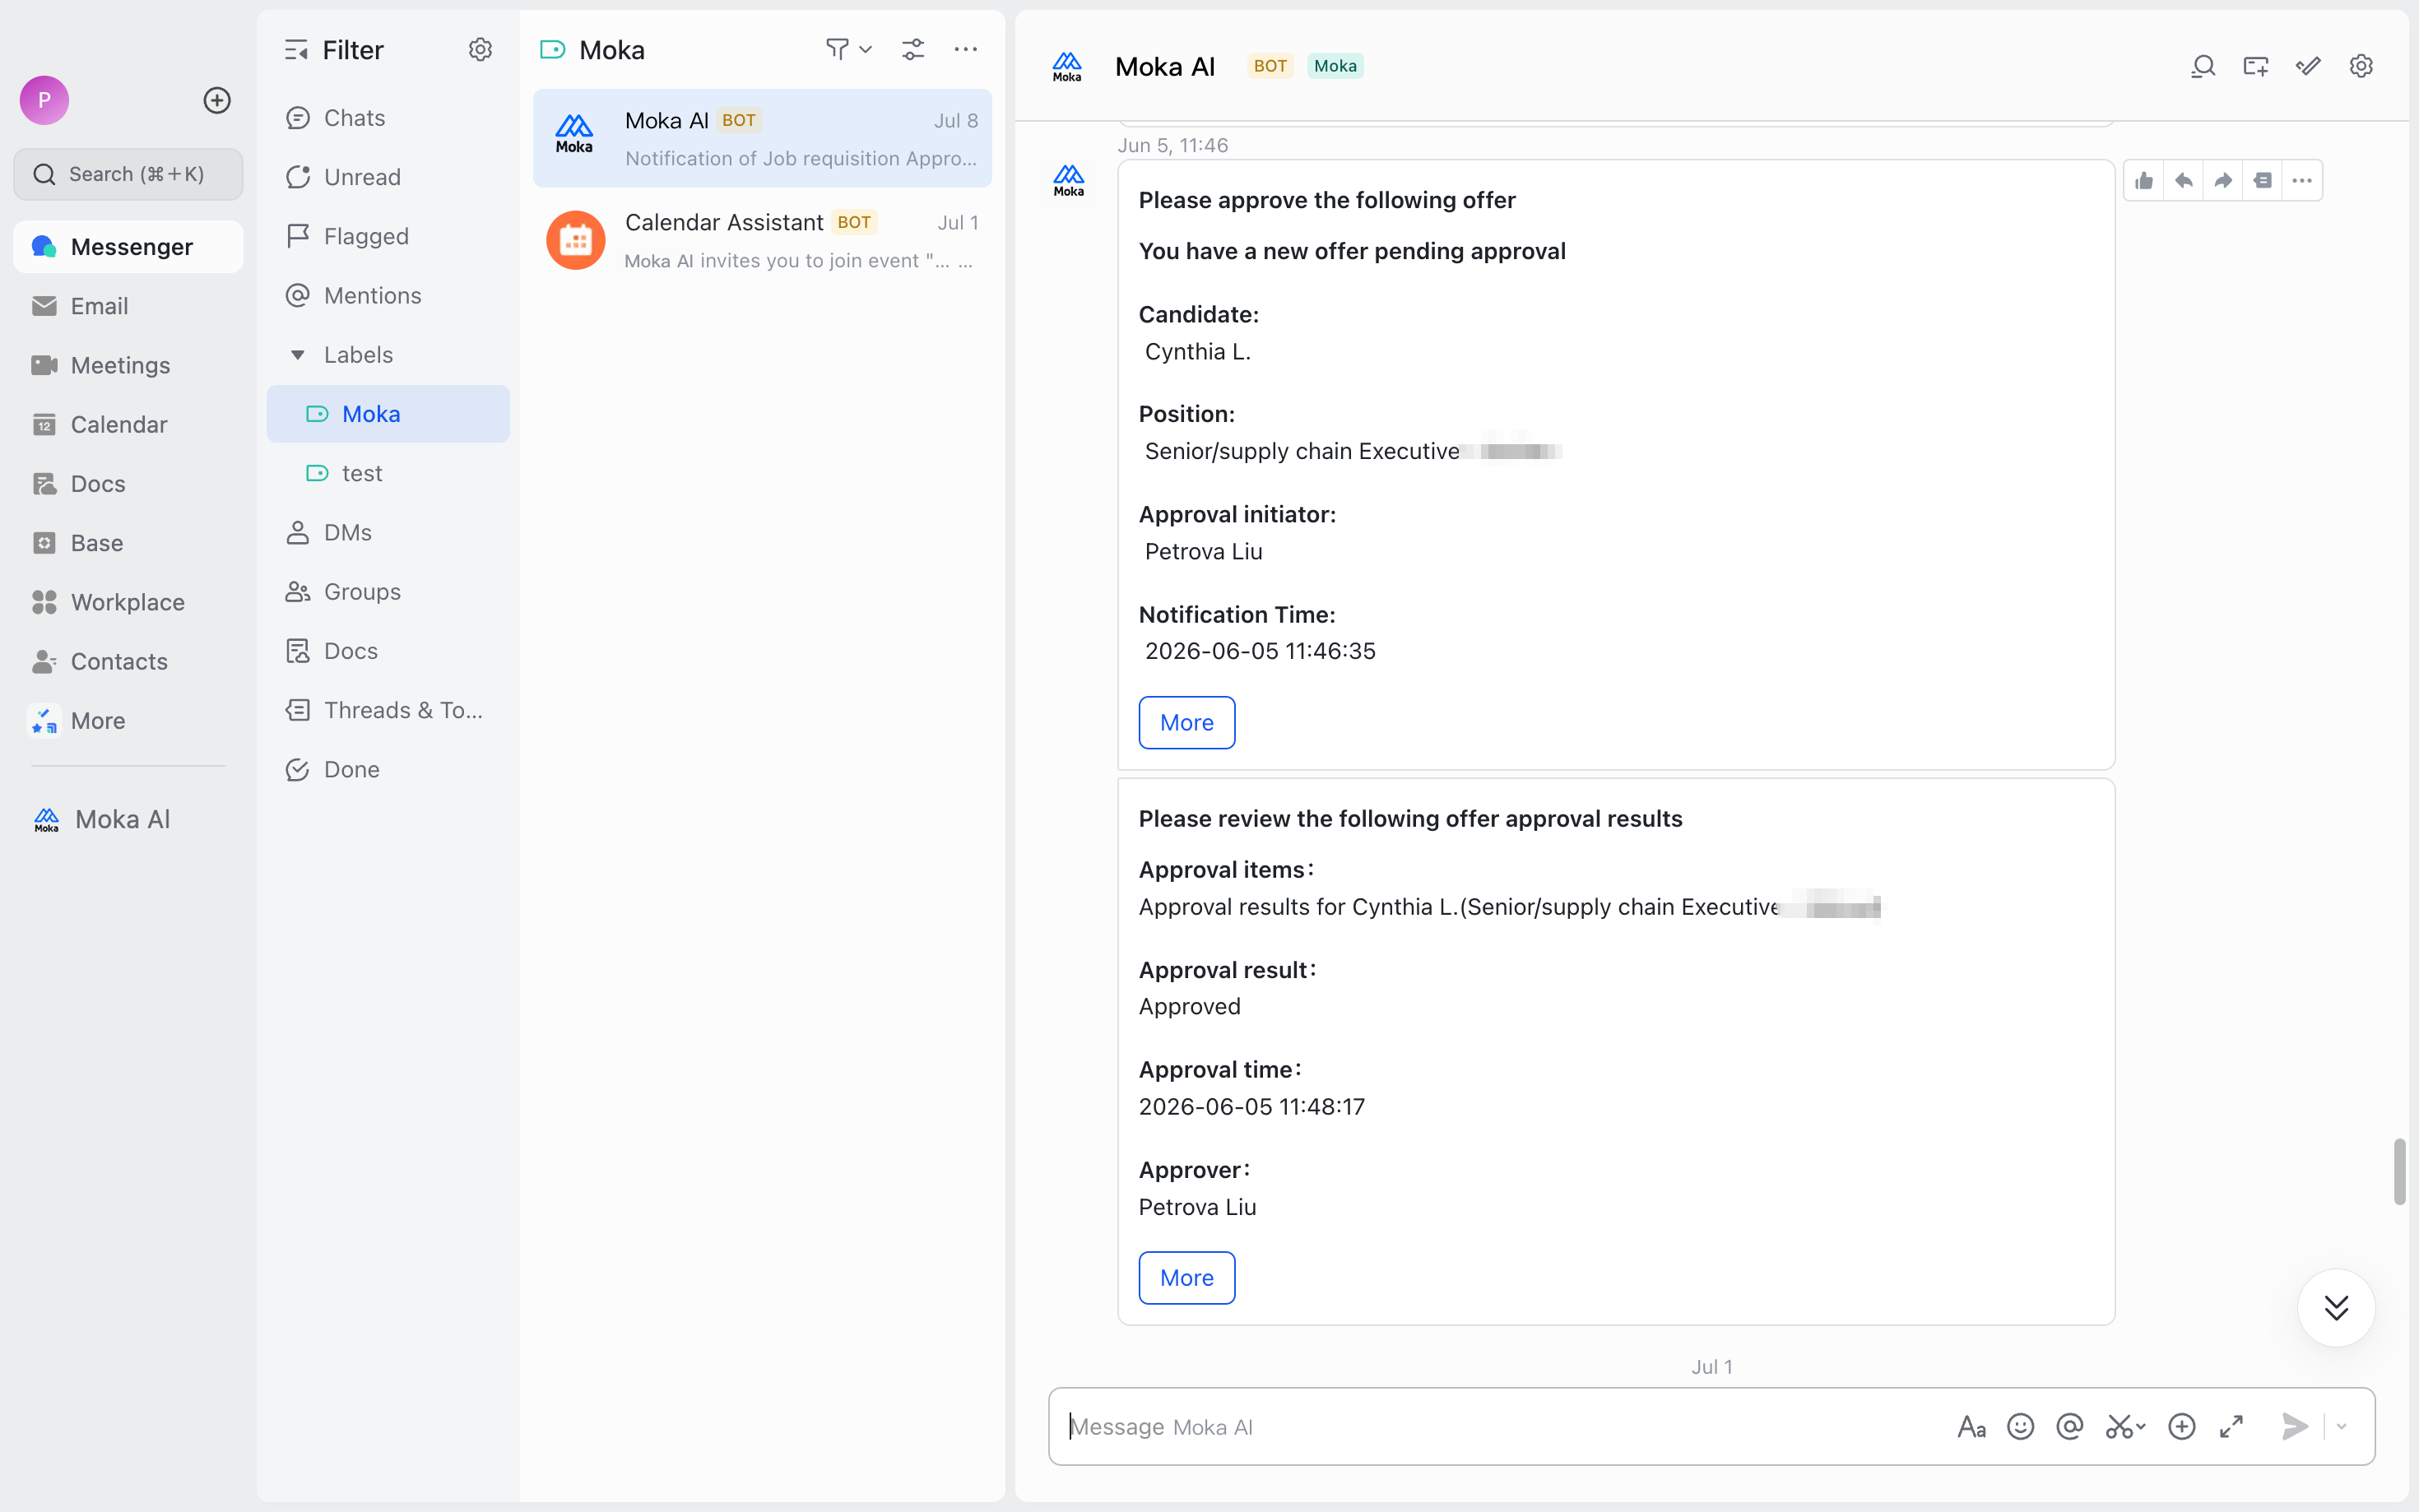This screenshot has height=1512, width=2419.
Task: Go to Email
Action: [x=128, y=306]
